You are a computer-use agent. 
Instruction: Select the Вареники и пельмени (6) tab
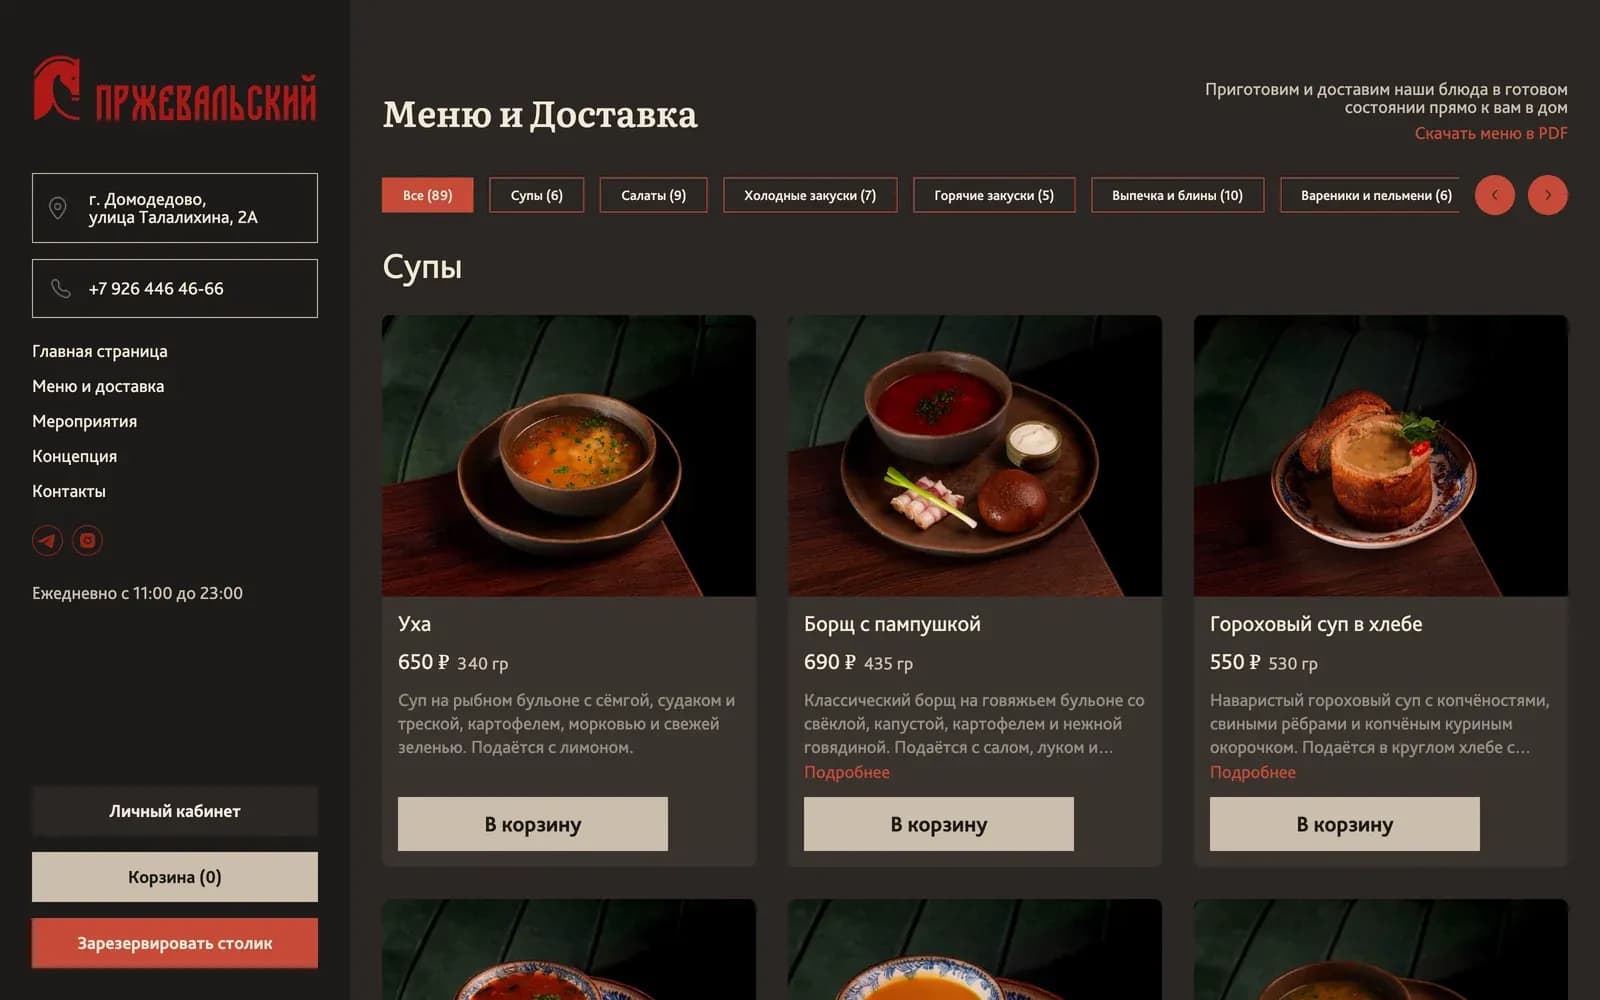(1370, 195)
